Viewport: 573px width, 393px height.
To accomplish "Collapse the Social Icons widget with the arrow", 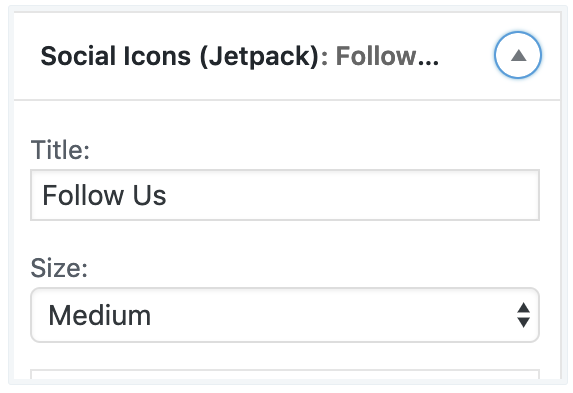I will click(x=518, y=55).
